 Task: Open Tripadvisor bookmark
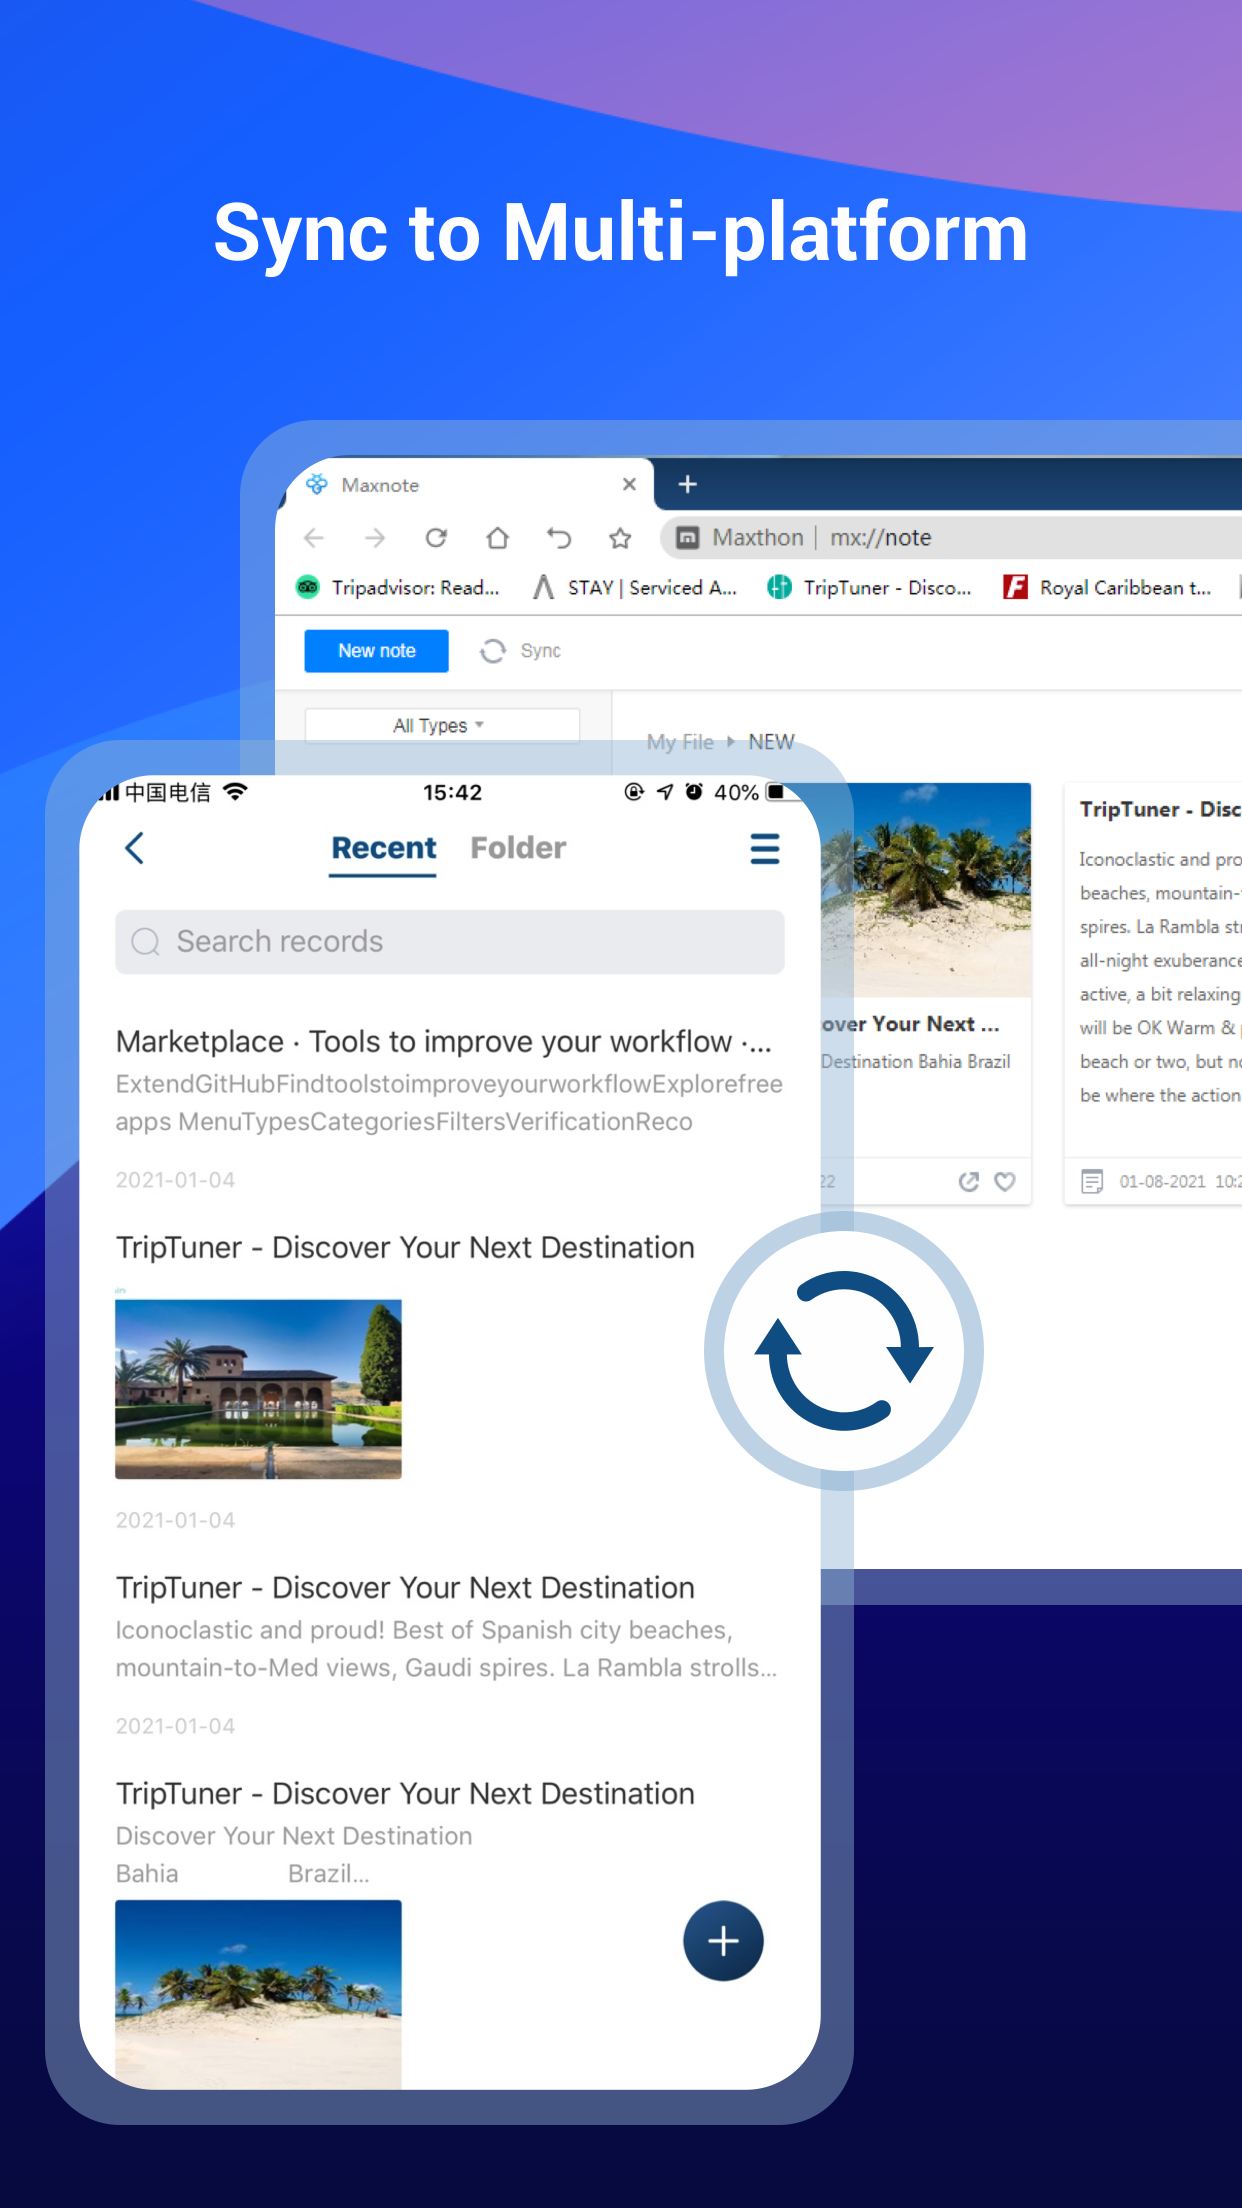pos(398,588)
